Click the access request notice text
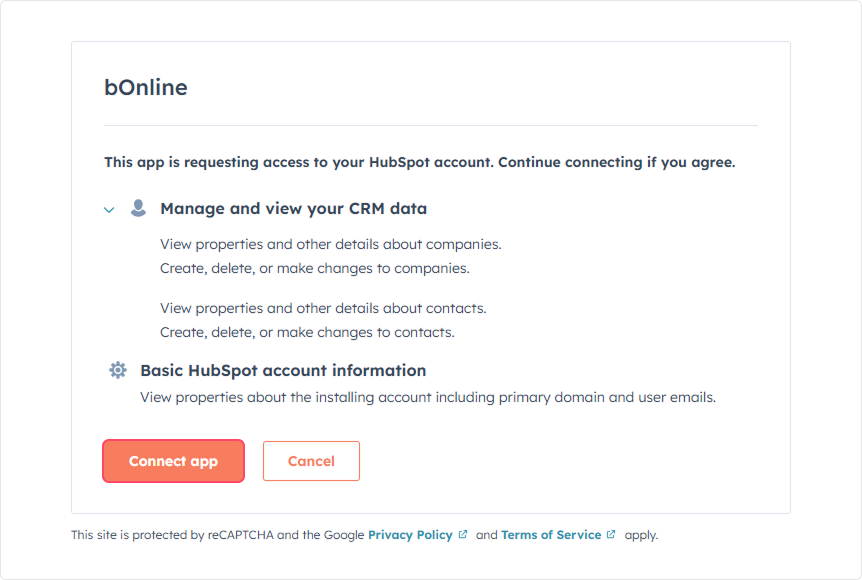 (x=419, y=162)
